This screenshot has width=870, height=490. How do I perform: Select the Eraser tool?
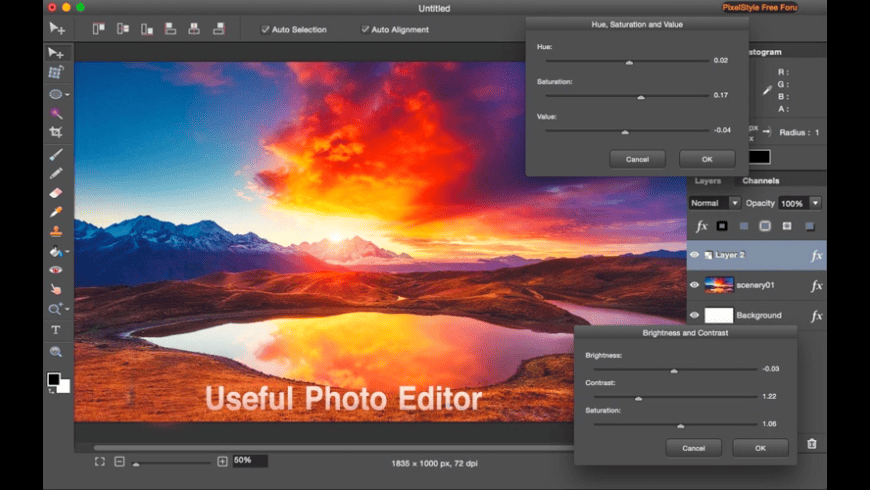[x=55, y=193]
